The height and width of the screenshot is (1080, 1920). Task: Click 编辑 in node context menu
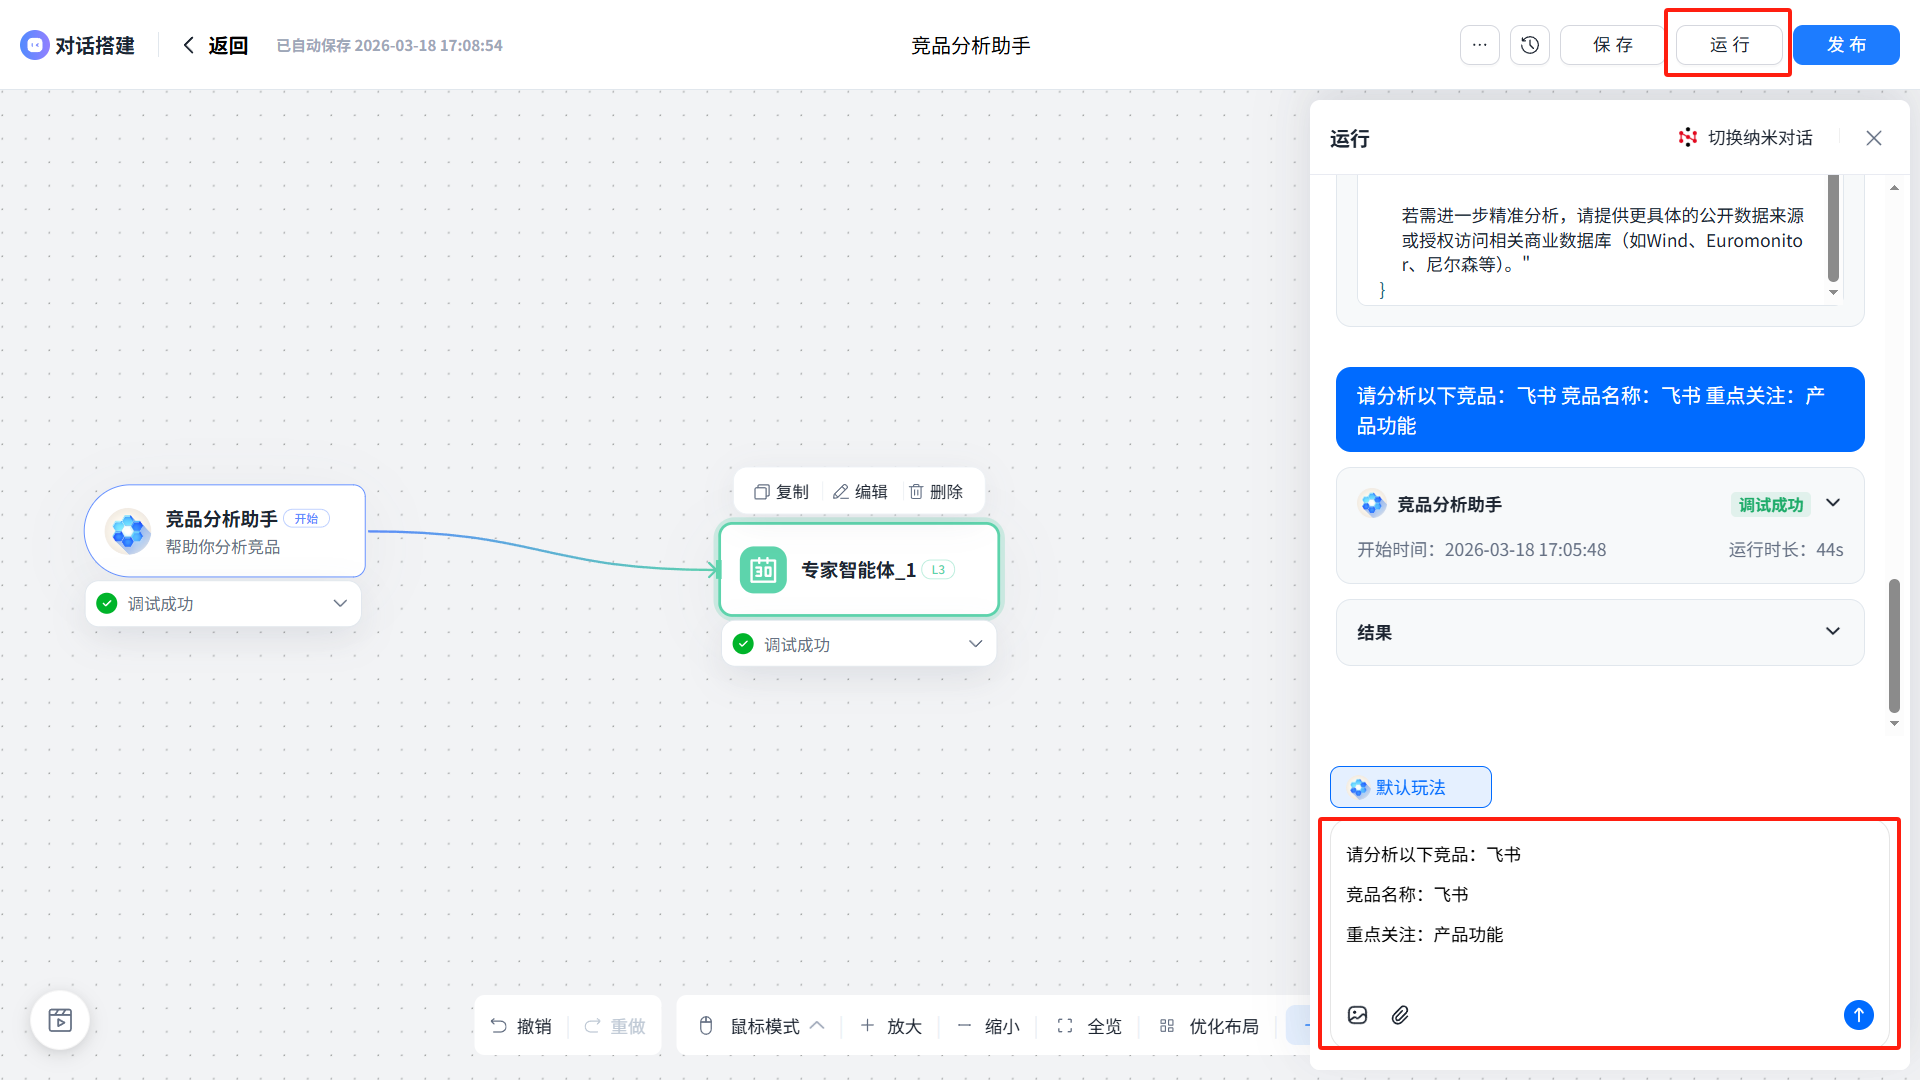[860, 492]
